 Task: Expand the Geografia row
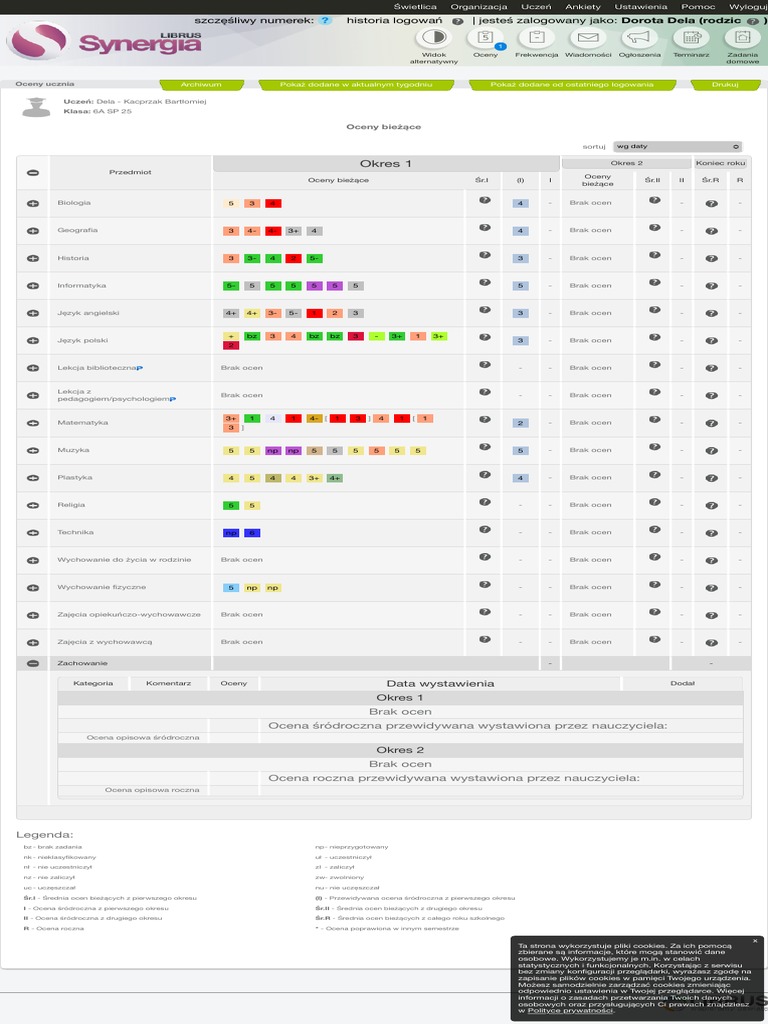coord(33,231)
